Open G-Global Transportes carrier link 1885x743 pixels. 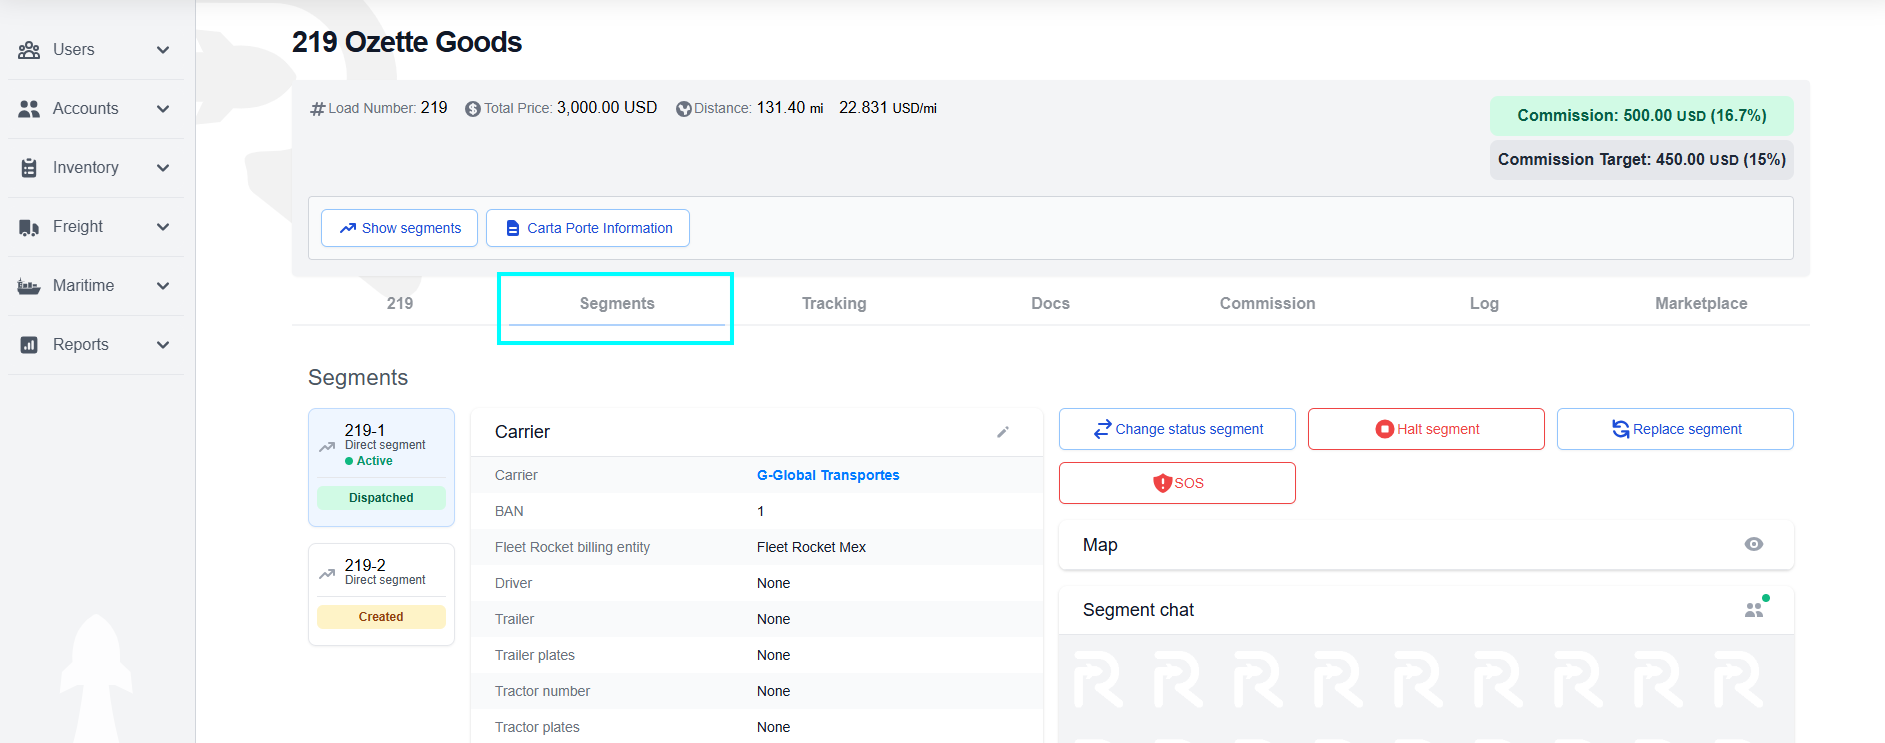pyautogui.click(x=827, y=475)
